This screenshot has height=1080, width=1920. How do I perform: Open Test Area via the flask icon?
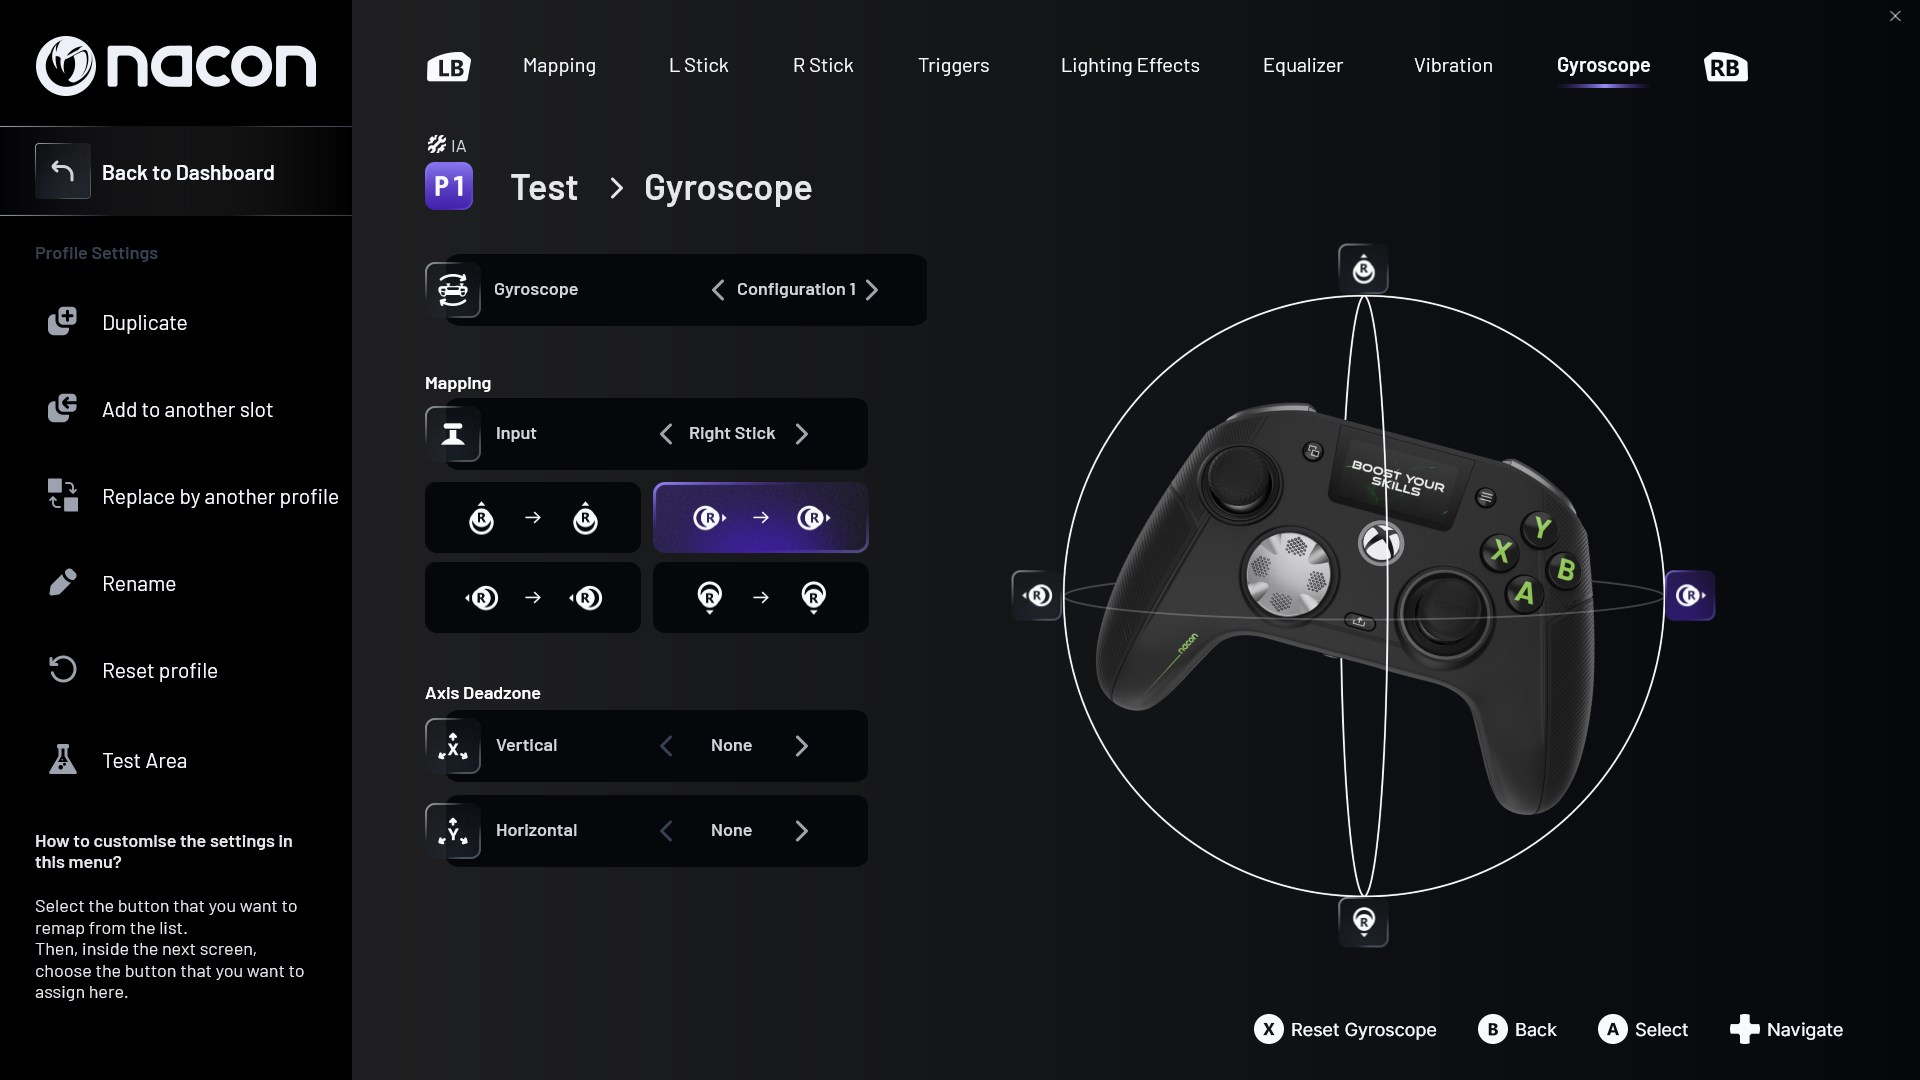click(62, 759)
